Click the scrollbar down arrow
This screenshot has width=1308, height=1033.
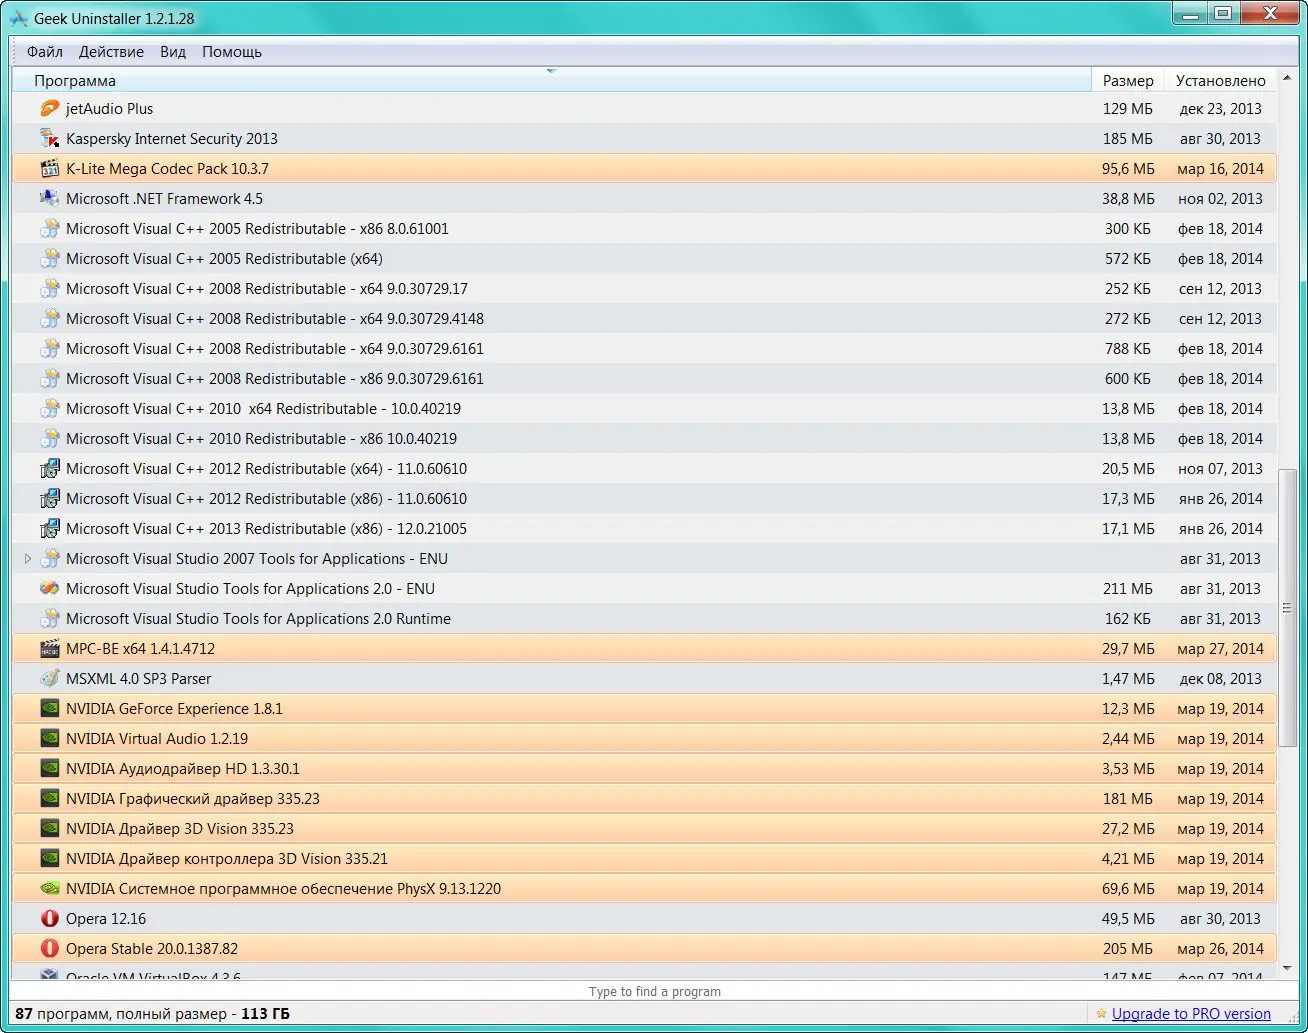click(1288, 968)
